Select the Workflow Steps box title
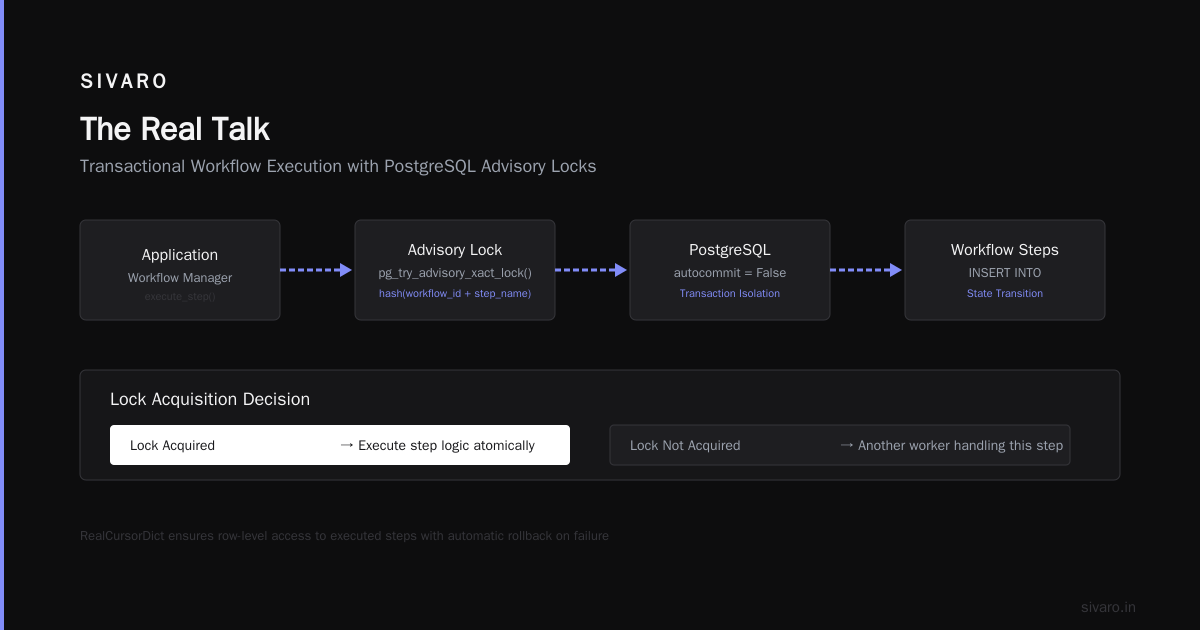1200x630 pixels. (1005, 250)
